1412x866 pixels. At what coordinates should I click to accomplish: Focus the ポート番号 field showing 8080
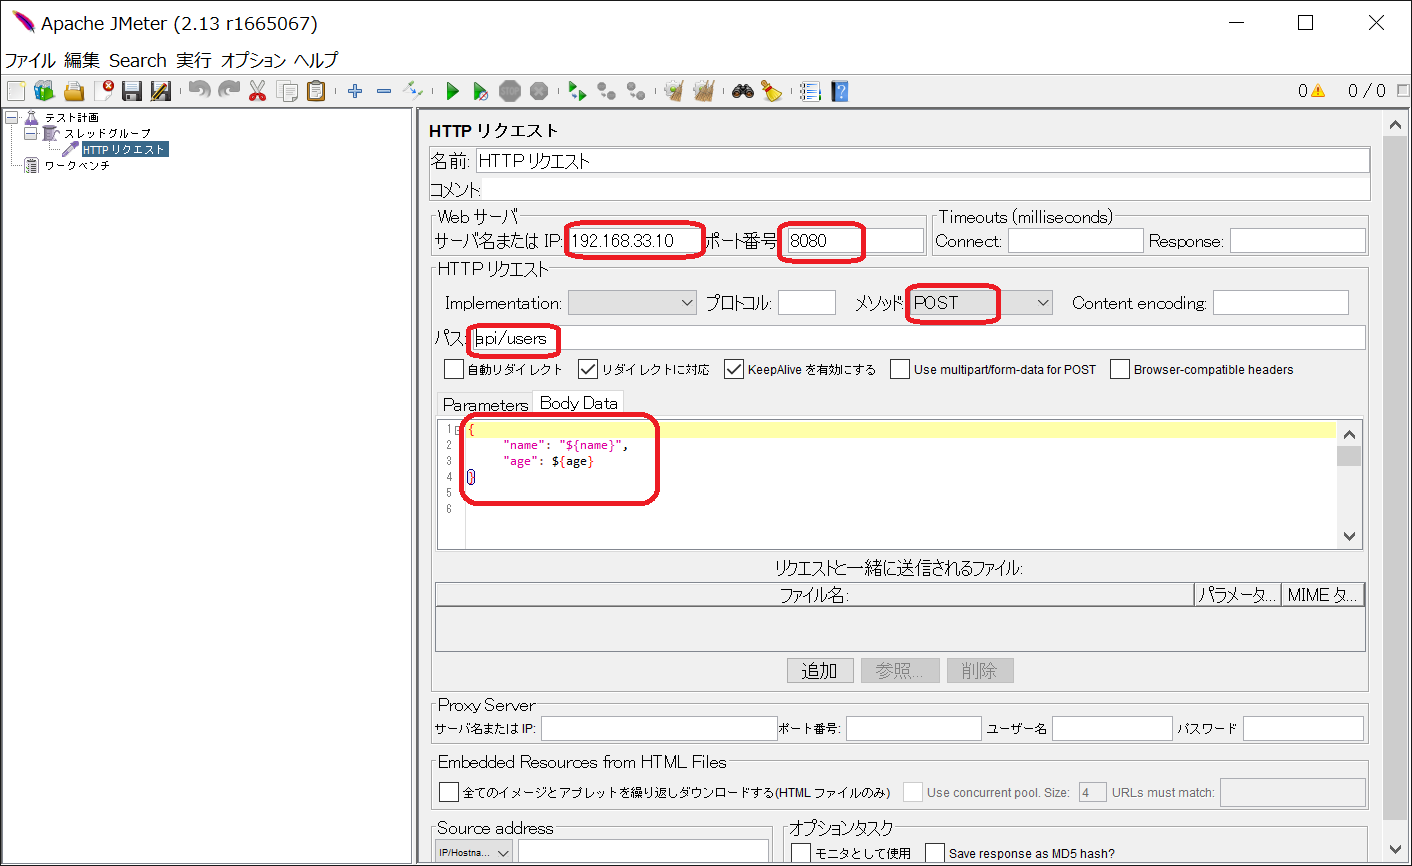click(x=855, y=241)
